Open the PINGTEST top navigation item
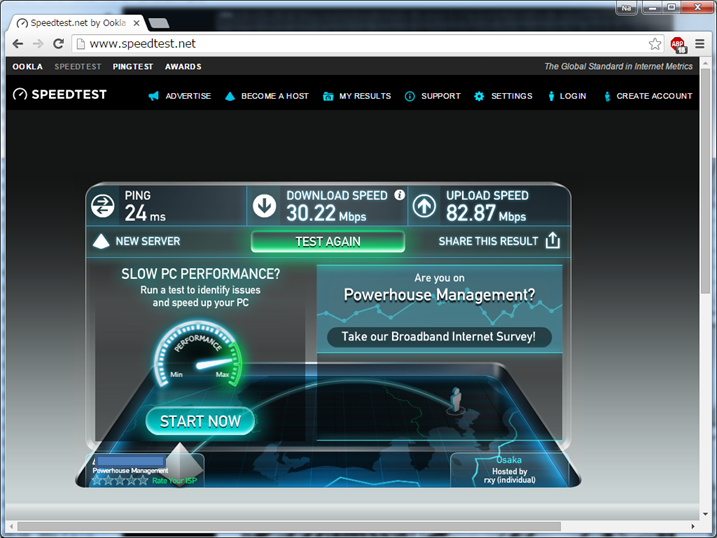The width and height of the screenshot is (717, 538). pyautogui.click(x=133, y=67)
